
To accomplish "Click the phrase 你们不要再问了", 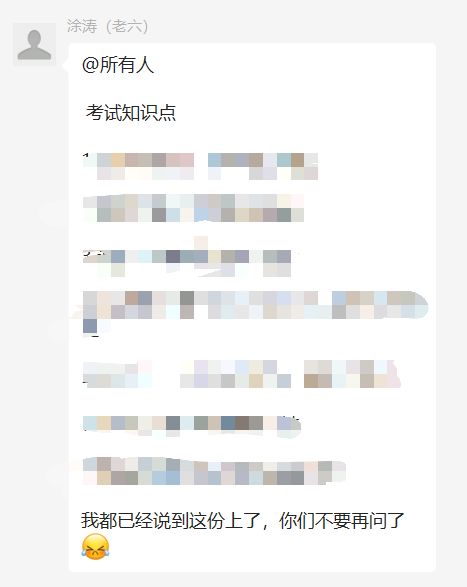I will [341, 520].
